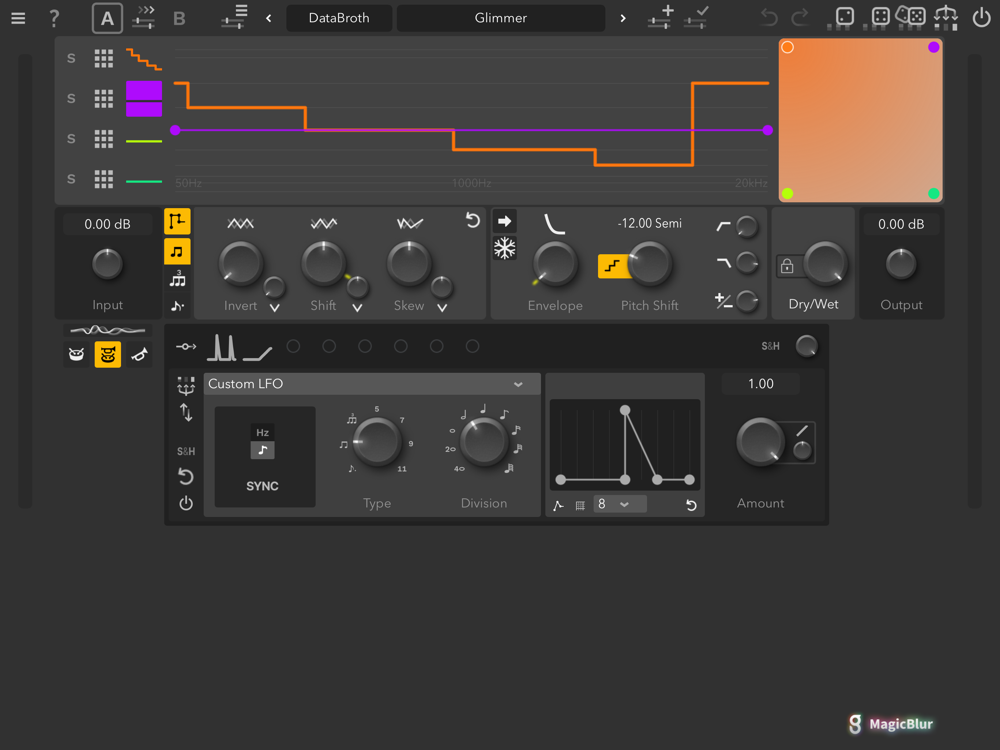Solo the purple band
This screenshot has height=750, width=1000.
coord(71,99)
